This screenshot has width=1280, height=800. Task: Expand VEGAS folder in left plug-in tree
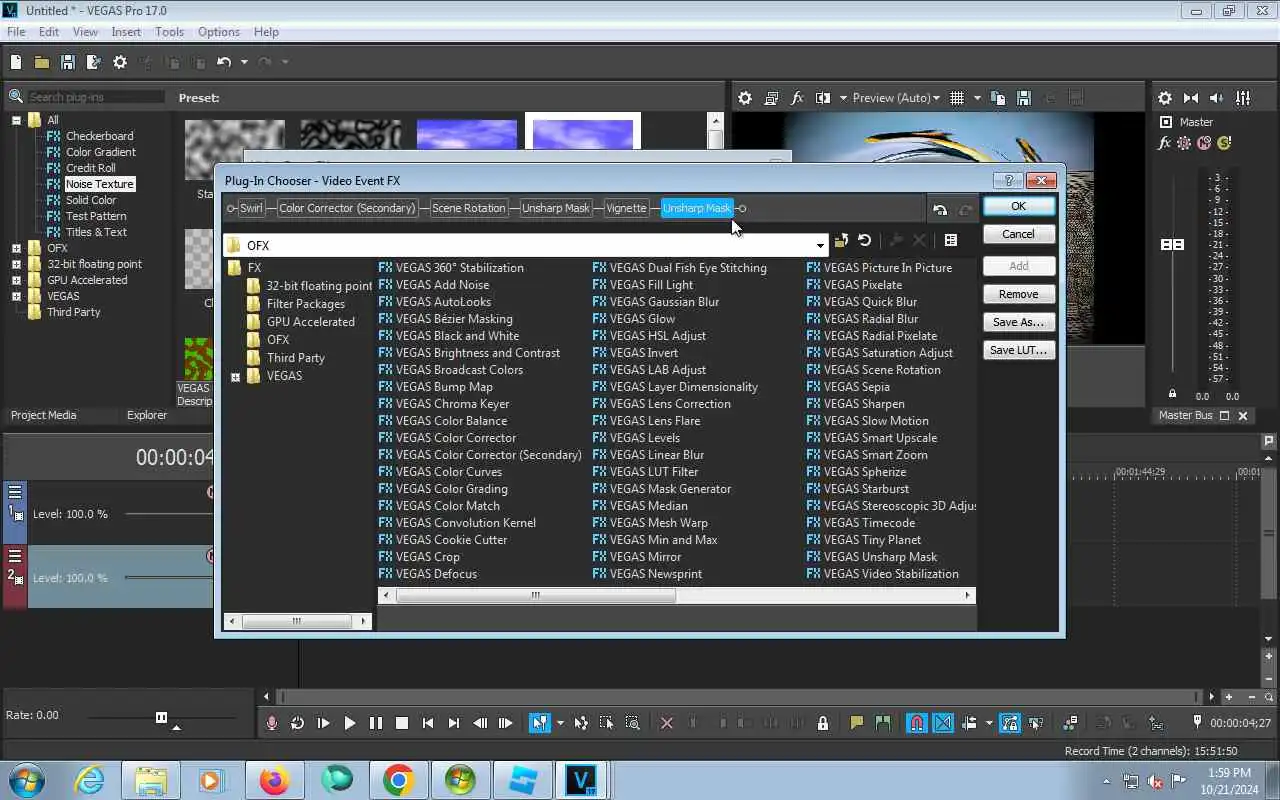(16, 296)
